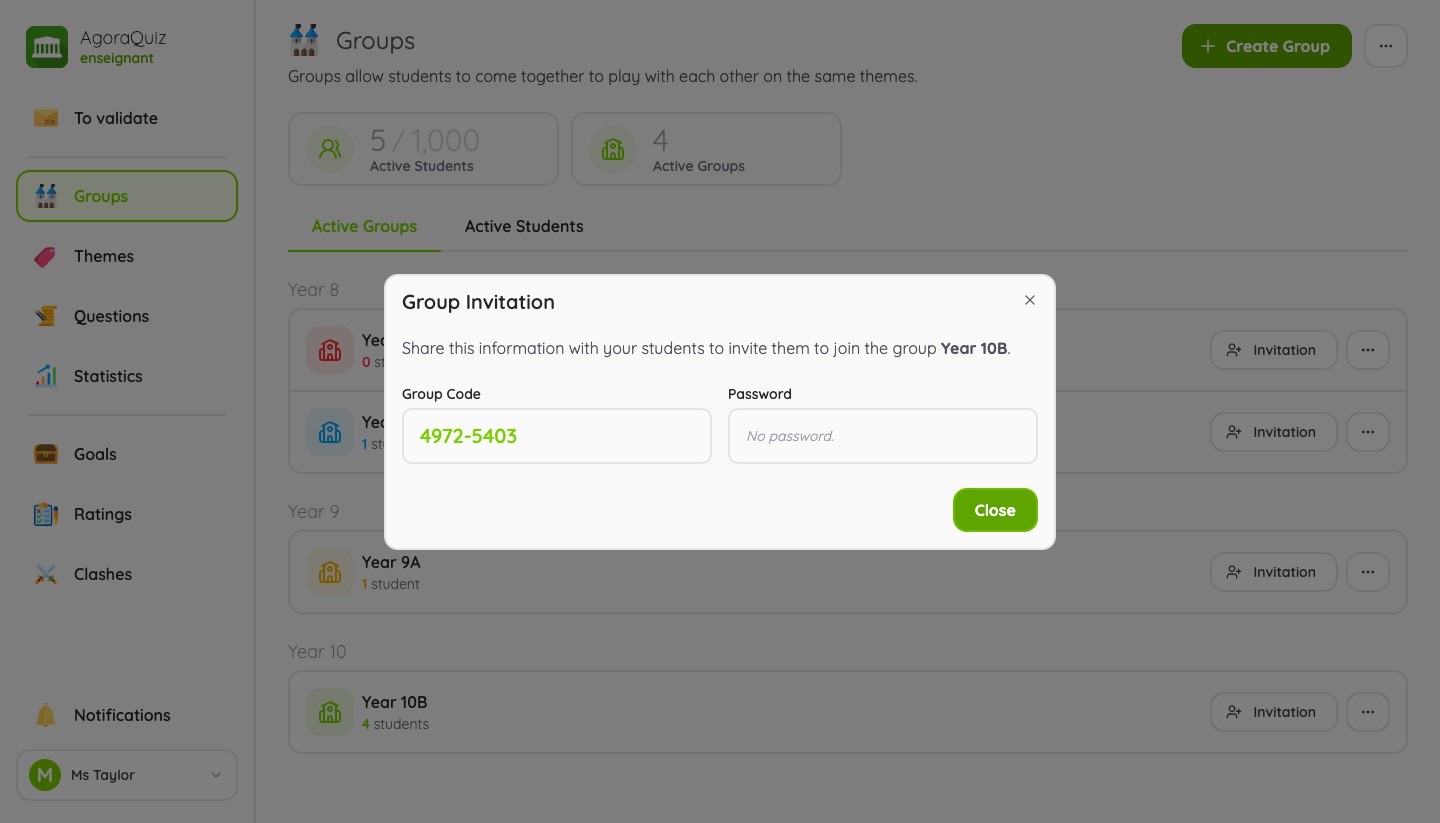This screenshot has width=1440, height=823.
Task: Go to Questions using the scroll icon
Action: [x=46, y=316]
